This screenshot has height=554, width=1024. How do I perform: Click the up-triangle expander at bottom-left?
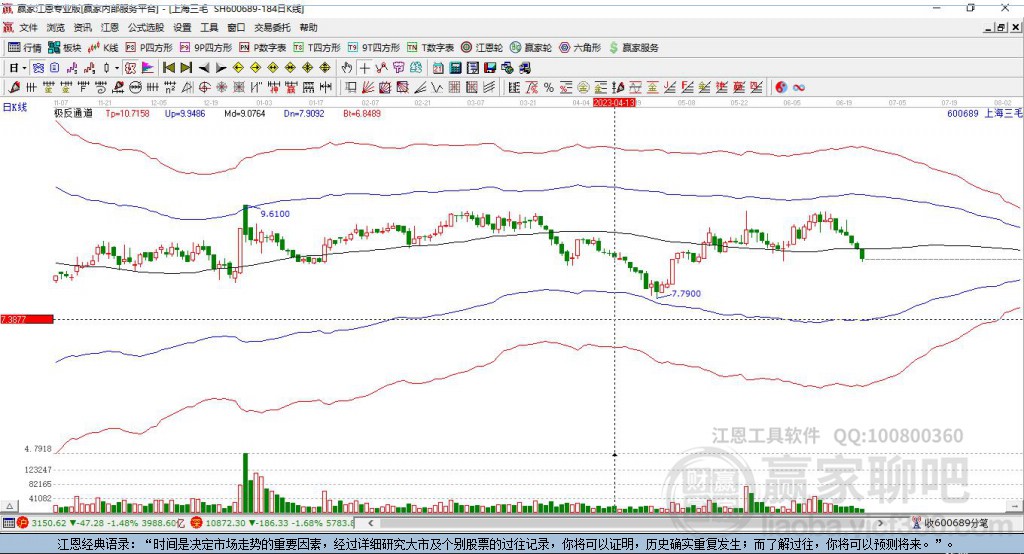(9, 506)
